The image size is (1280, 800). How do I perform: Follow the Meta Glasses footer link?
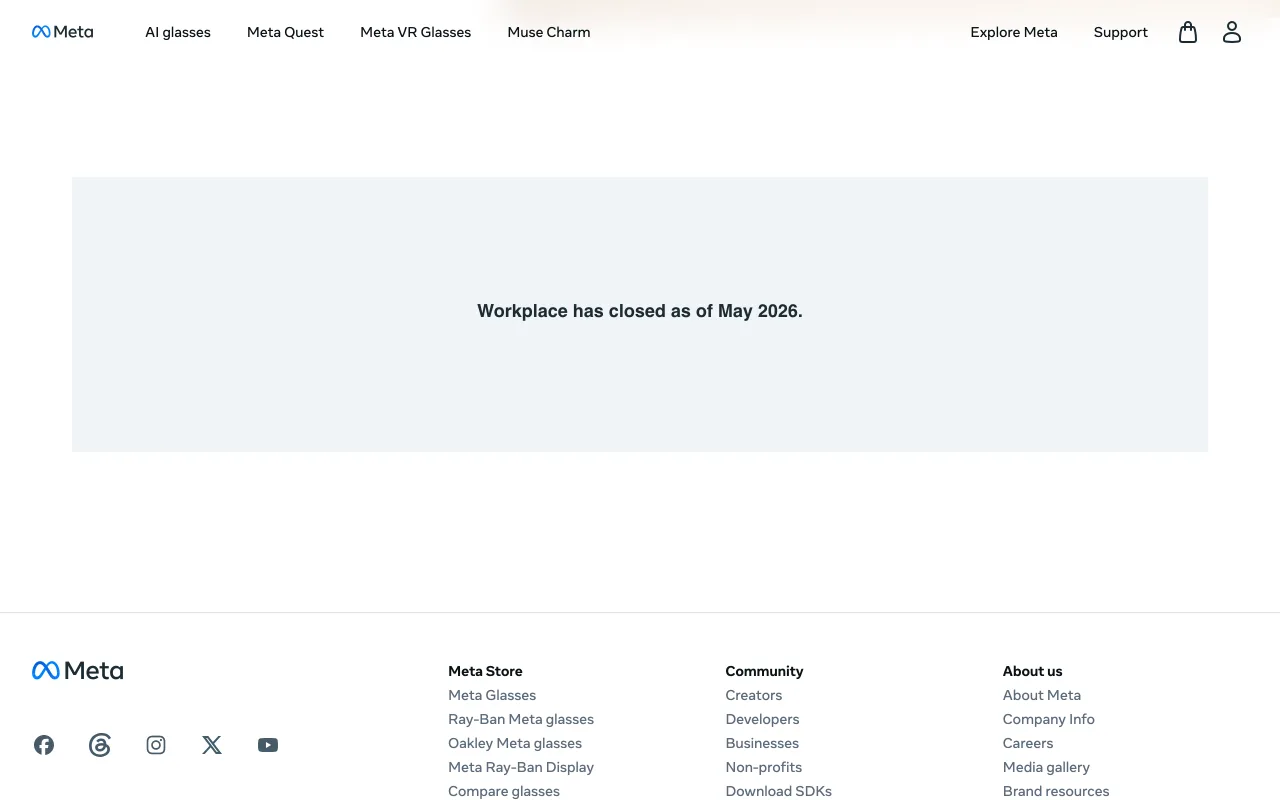pyautogui.click(x=492, y=695)
